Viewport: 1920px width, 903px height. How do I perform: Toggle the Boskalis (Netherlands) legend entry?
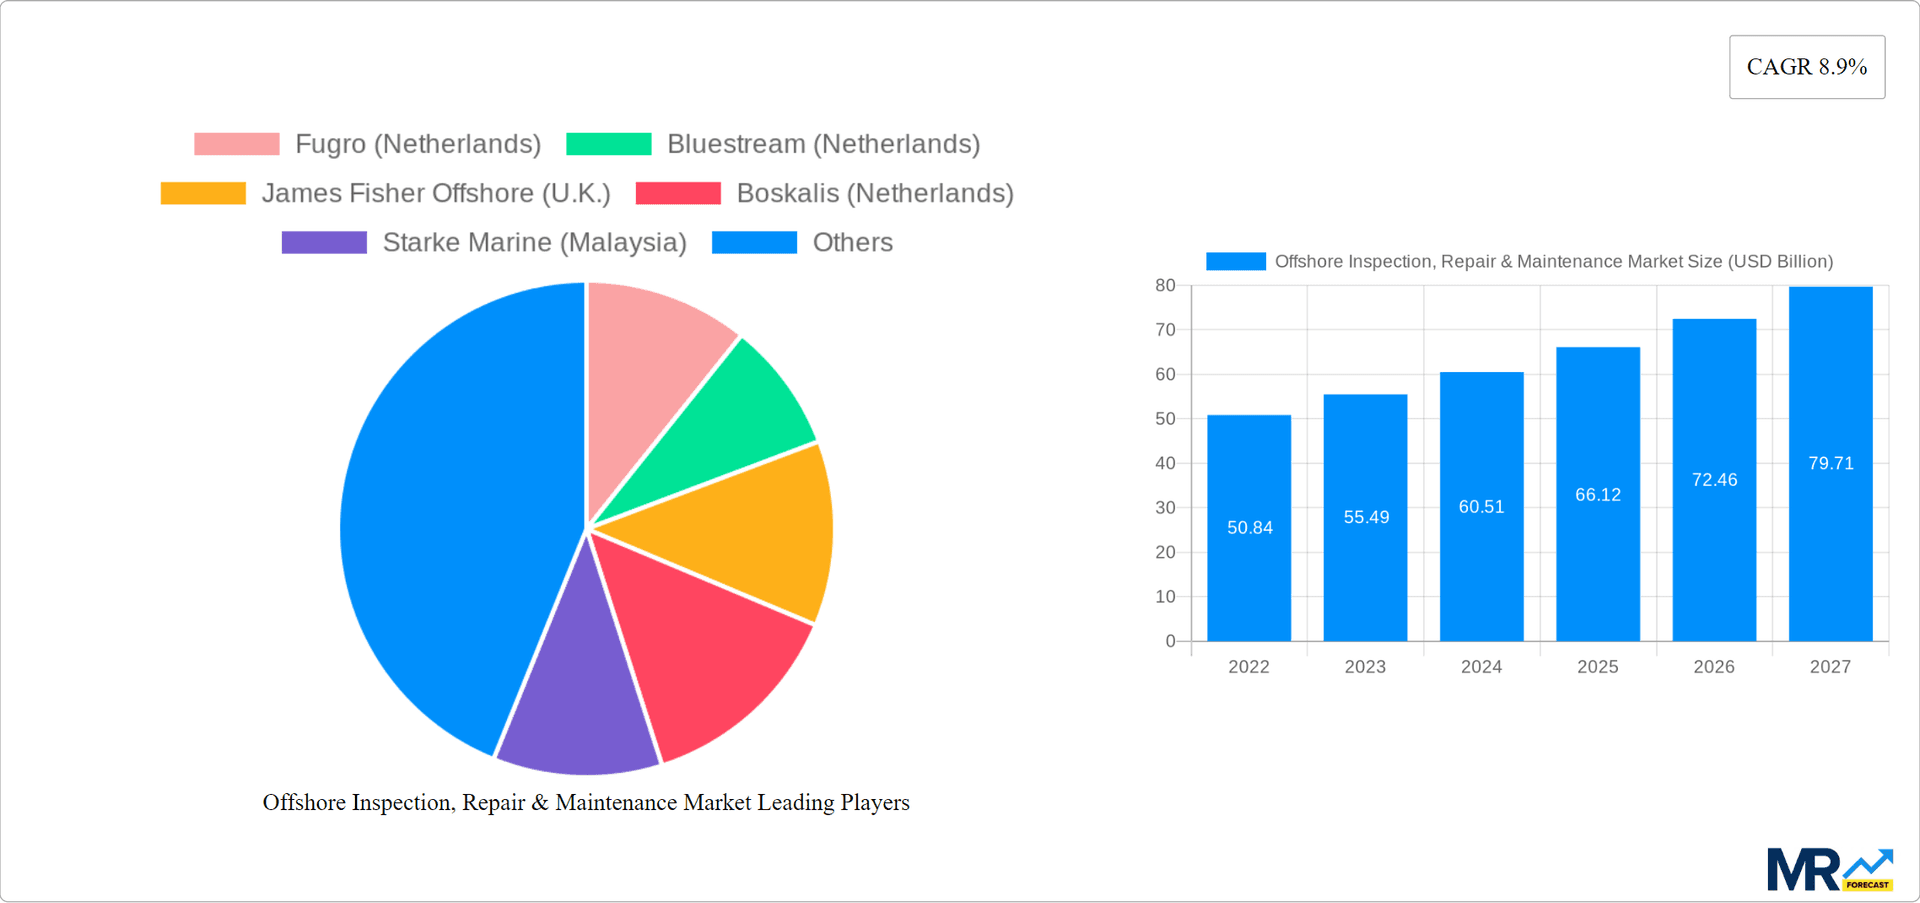(875, 192)
